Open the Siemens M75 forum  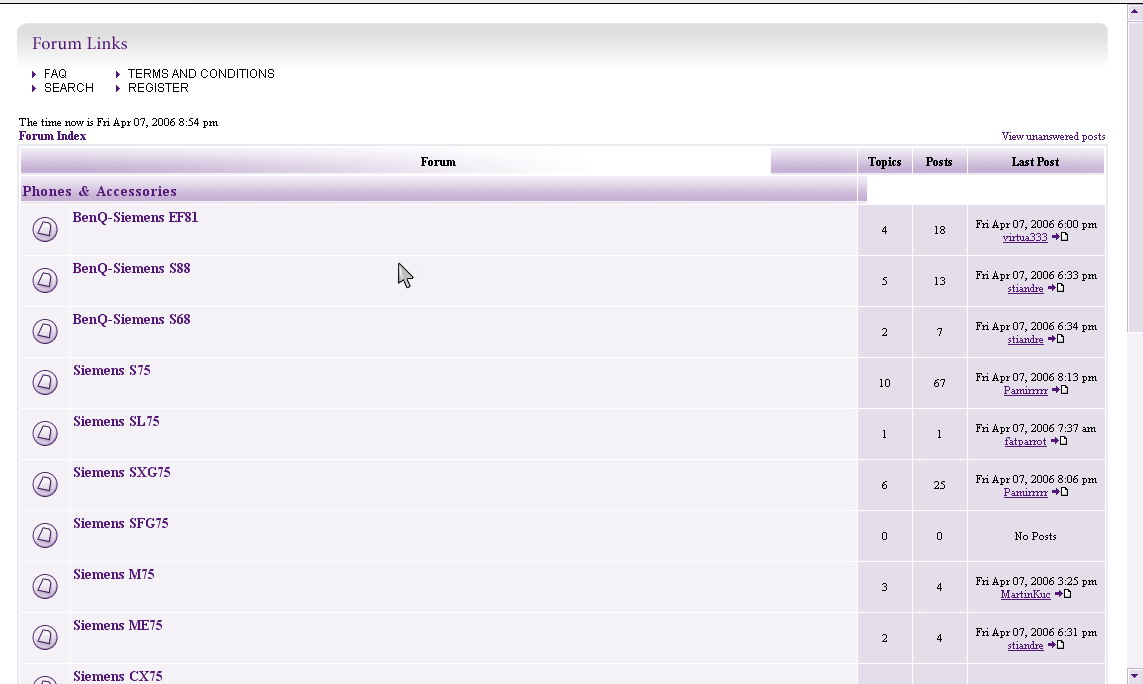click(114, 575)
